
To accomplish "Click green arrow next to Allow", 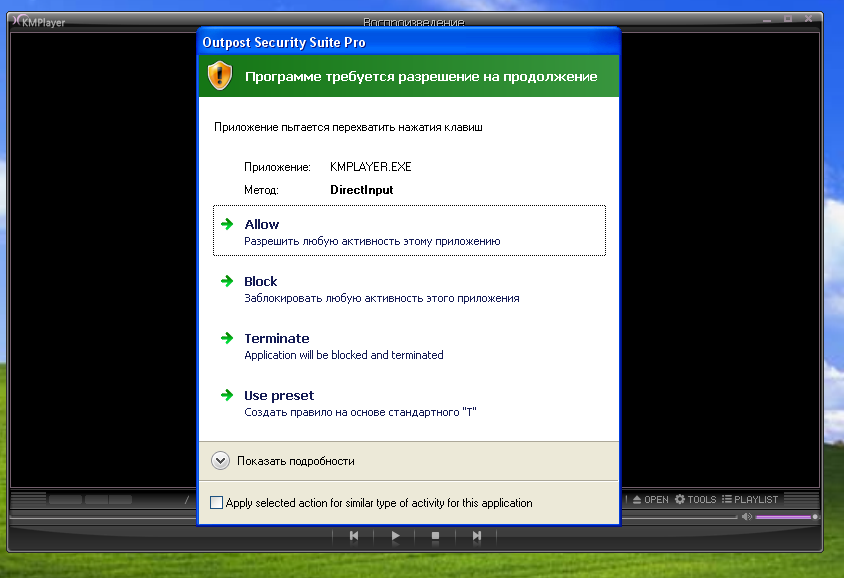I will click(227, 224).
